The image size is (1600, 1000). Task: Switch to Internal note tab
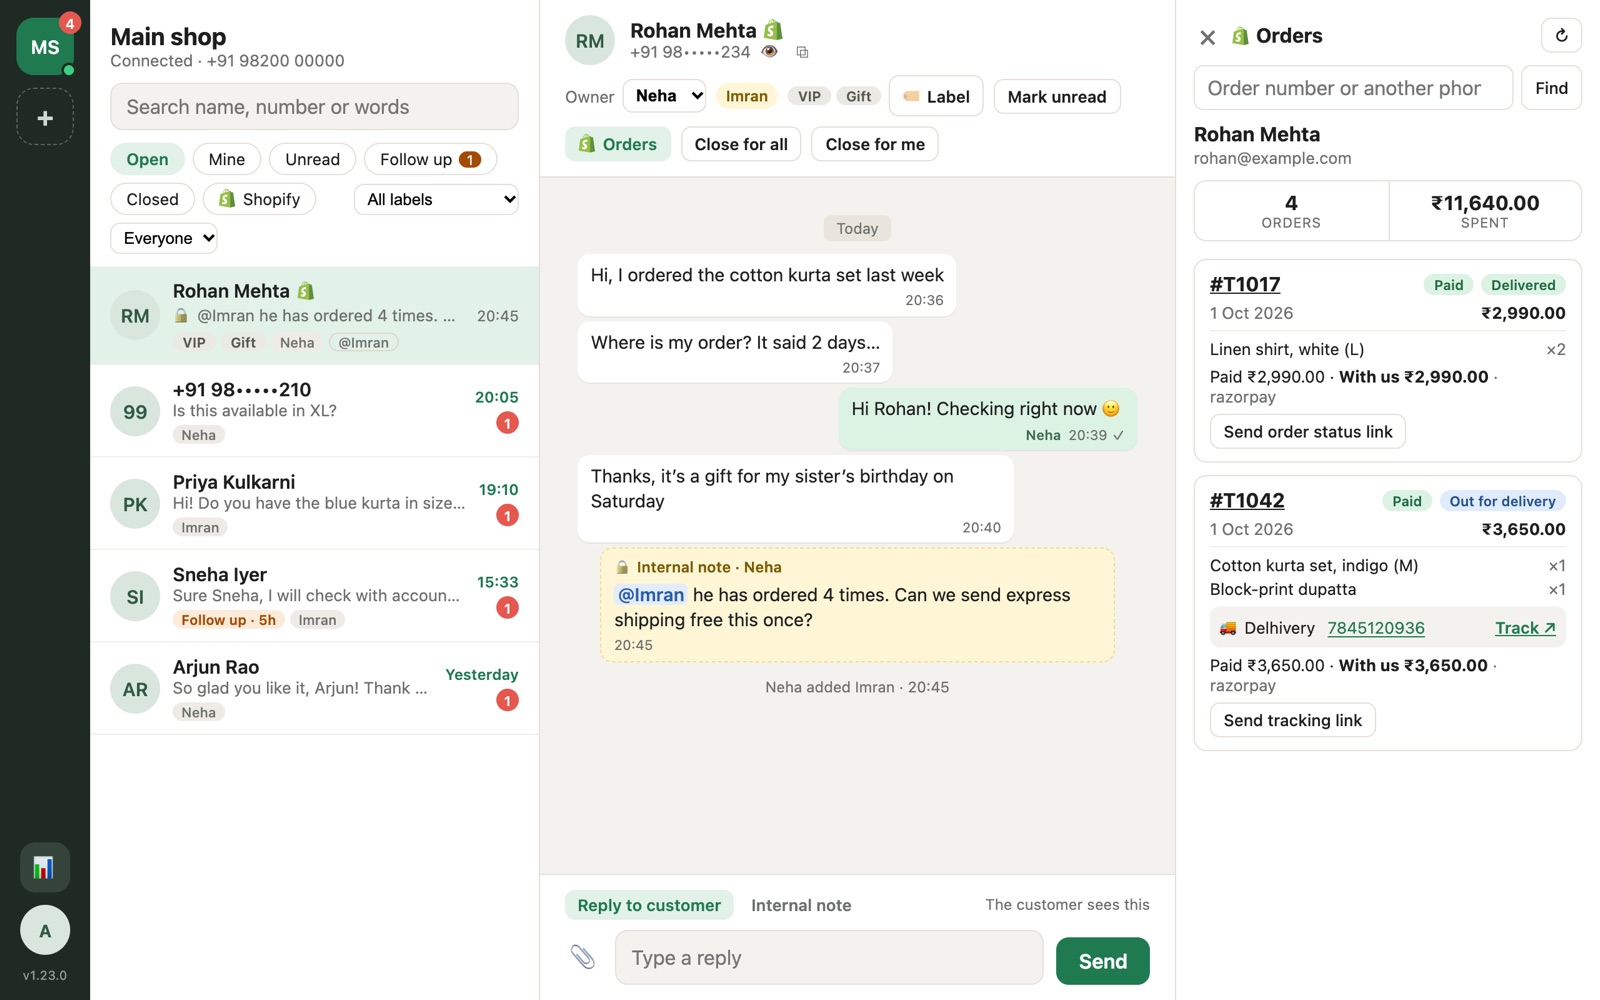[x=801, y=905]
